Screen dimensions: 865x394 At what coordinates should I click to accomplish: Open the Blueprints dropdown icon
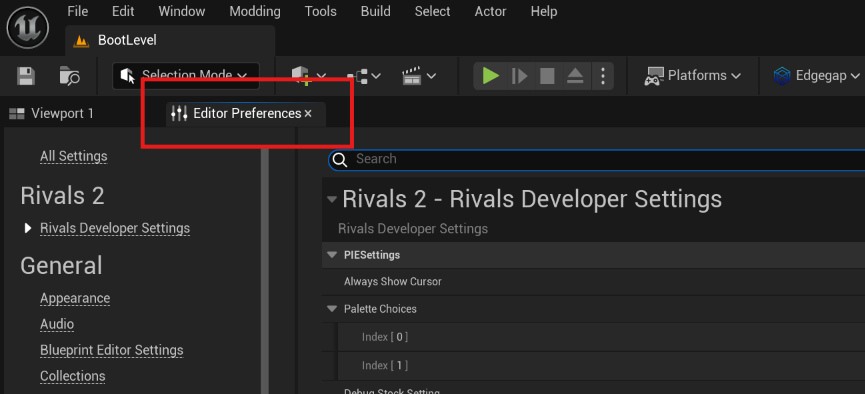point(364,76)
